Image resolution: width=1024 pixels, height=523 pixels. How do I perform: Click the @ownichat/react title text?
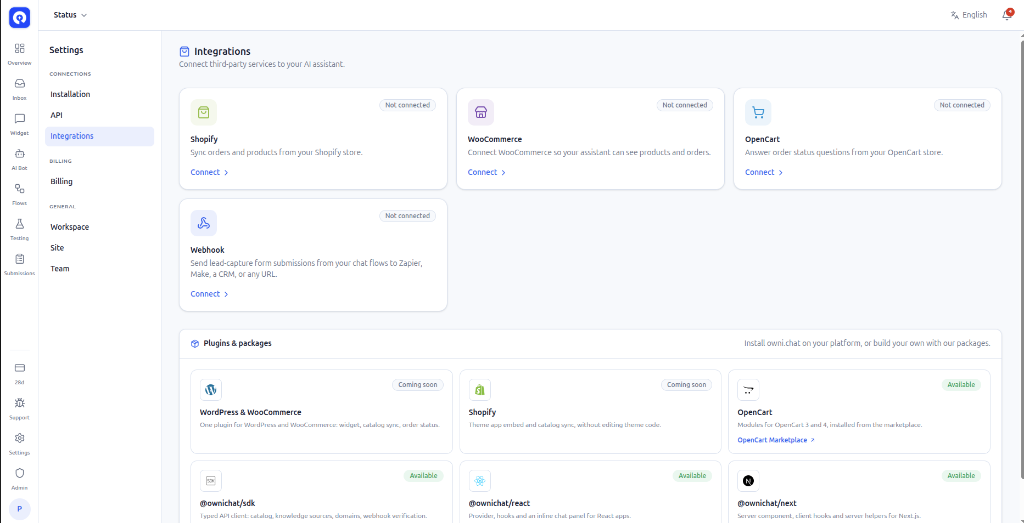click(x=499, y=503)
